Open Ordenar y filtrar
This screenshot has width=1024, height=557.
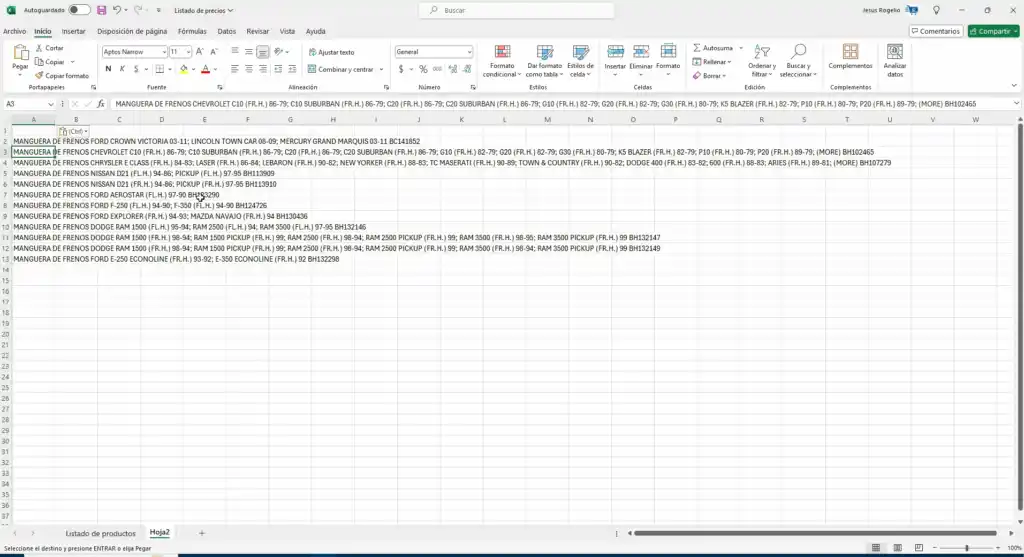[762, 61]
